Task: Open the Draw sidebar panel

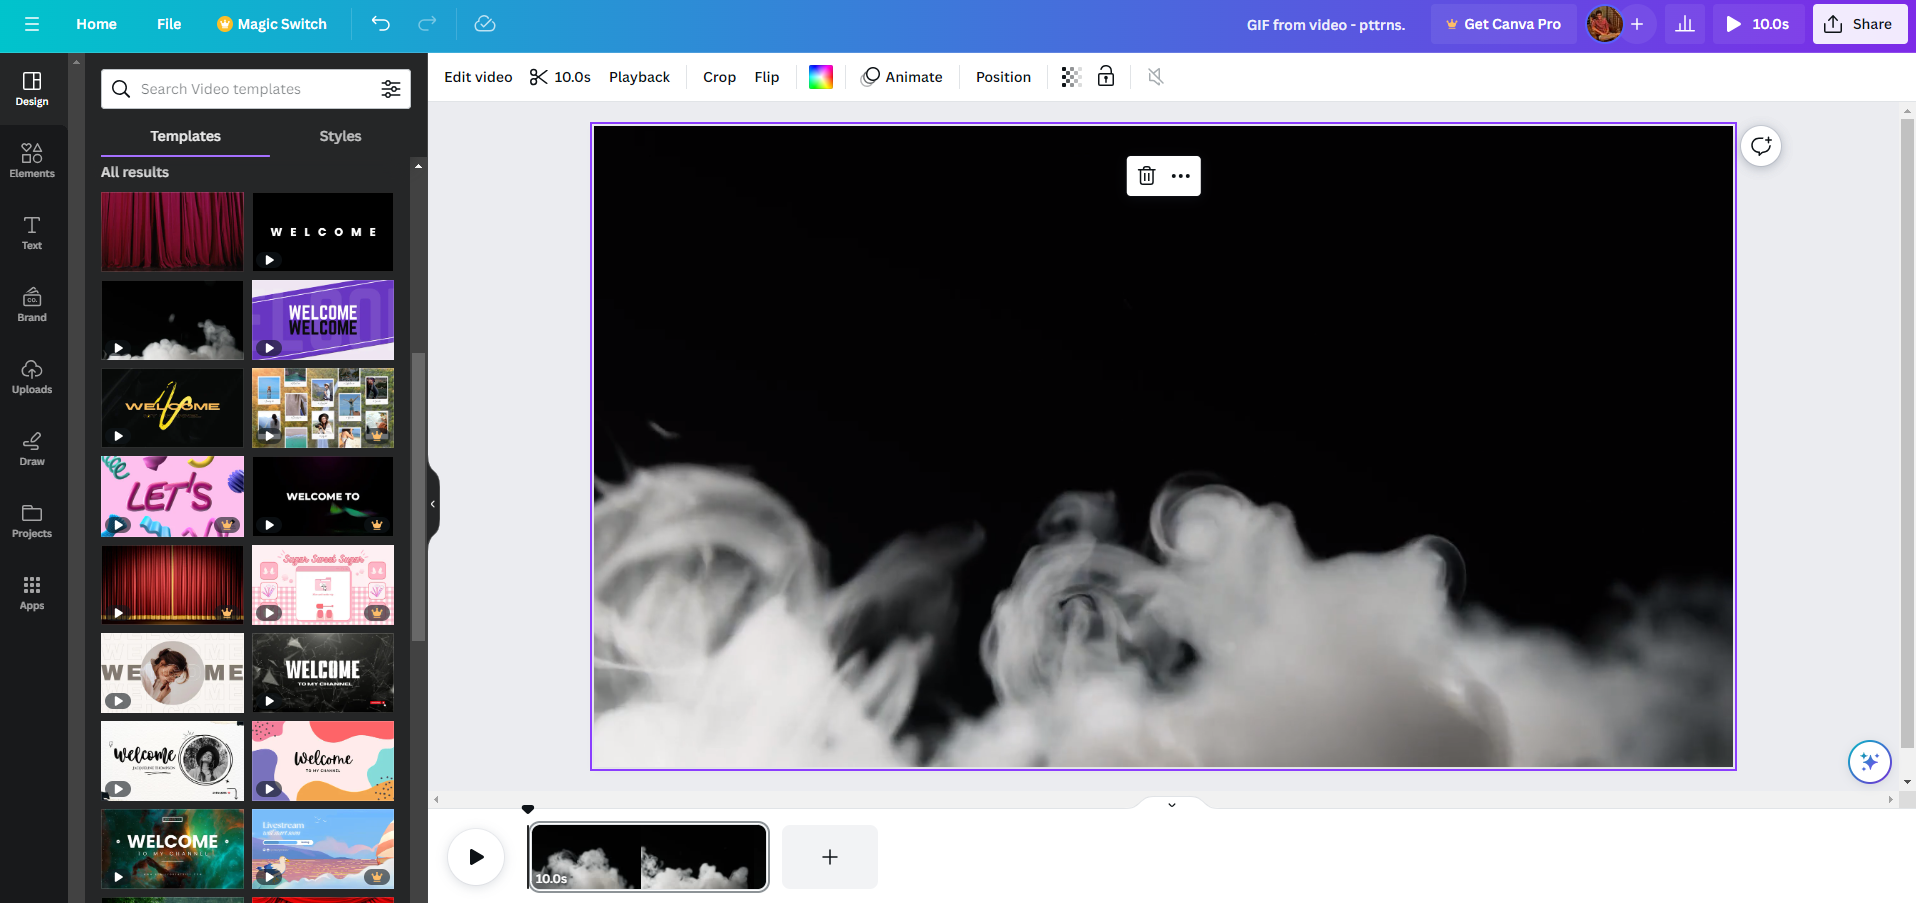Action: pos(32,448)
